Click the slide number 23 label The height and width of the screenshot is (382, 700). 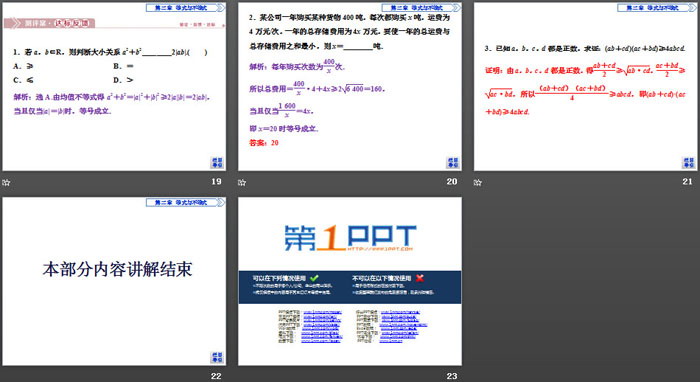[x=452, y=376]
